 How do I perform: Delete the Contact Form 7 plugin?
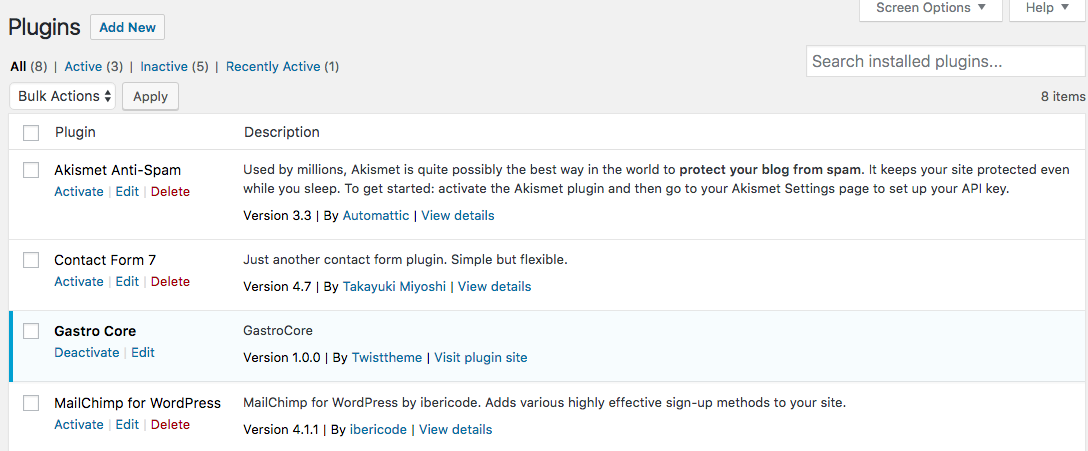click(171, 282)
